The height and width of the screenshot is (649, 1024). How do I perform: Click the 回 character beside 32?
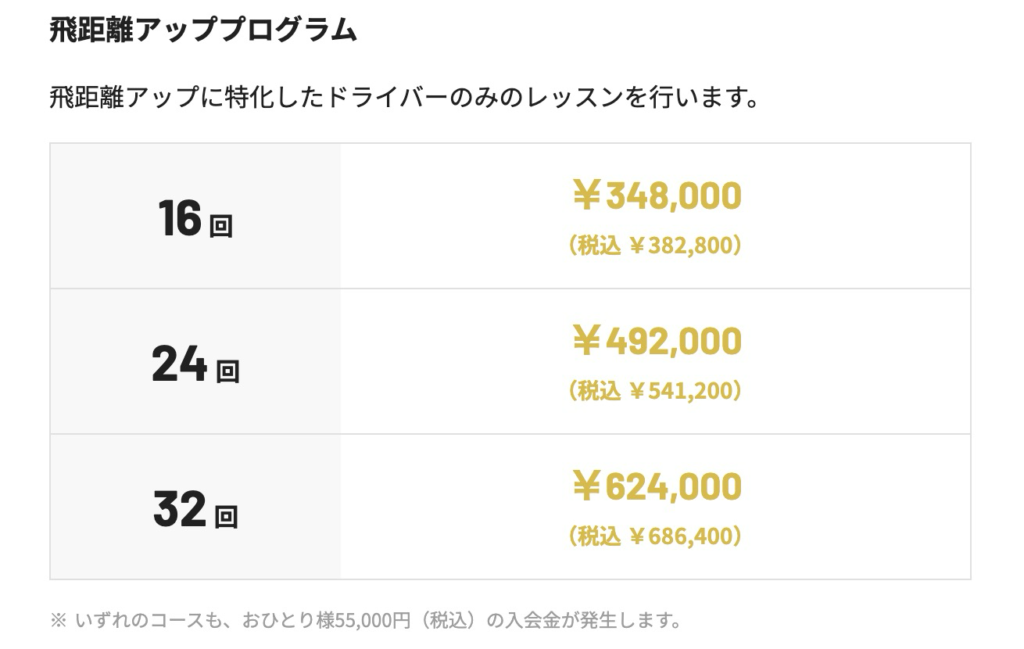coord(226,517)
